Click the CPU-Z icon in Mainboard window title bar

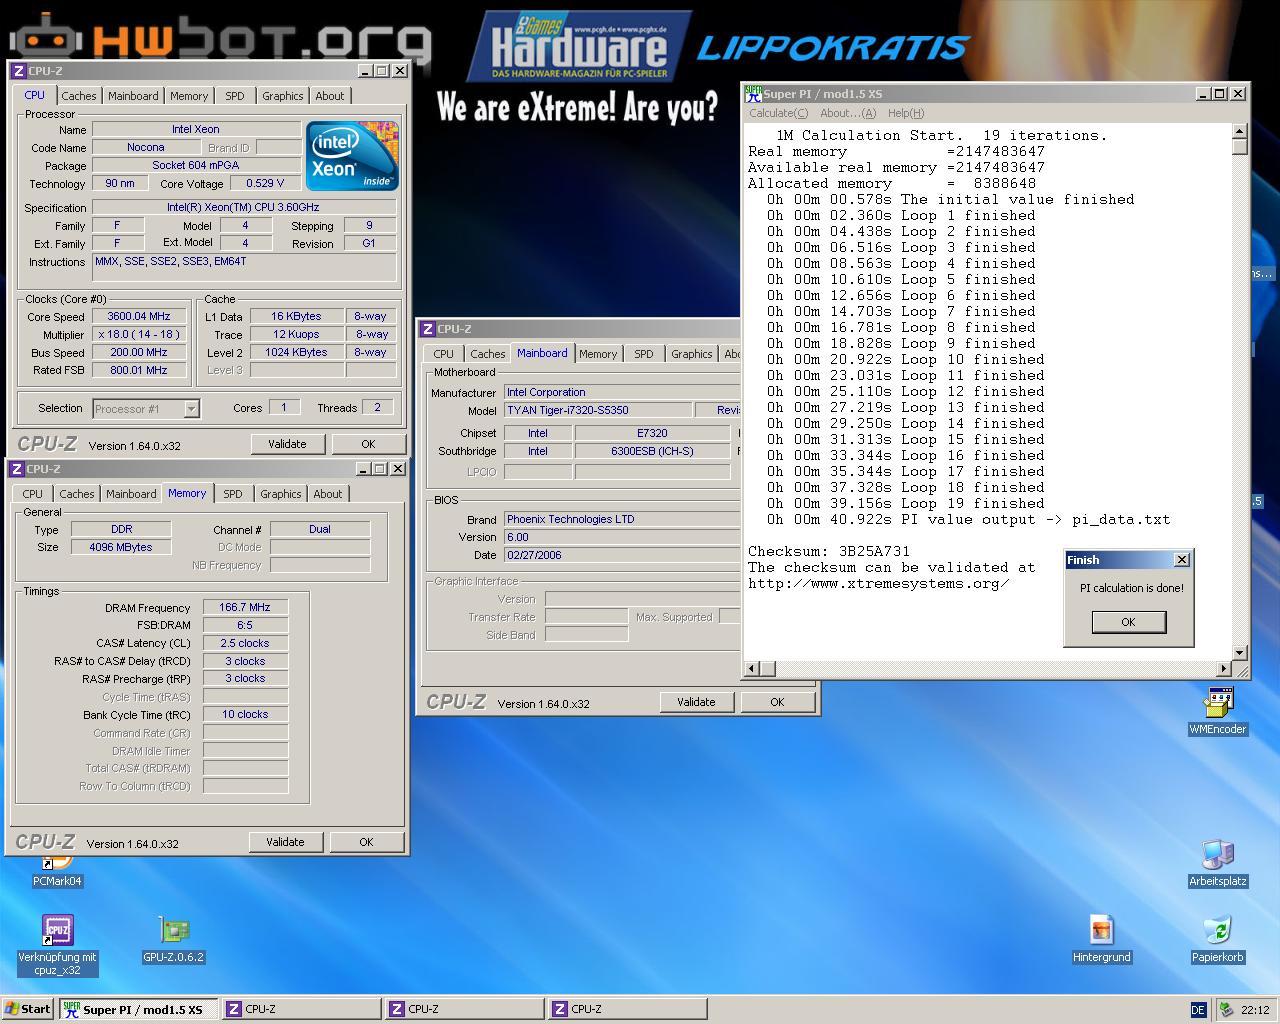pos(428,329)
